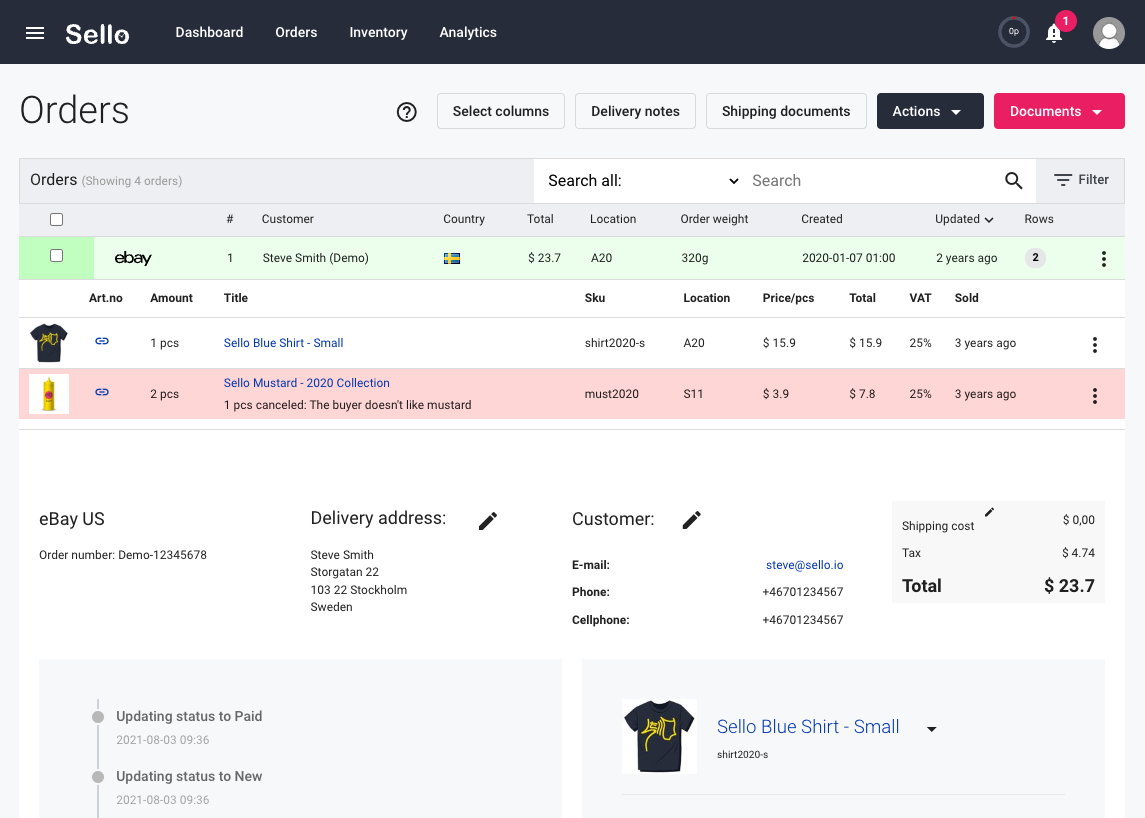Open the three-dot menu for Sello Mustard row
1145x818 pixels.
(x=1095, y=396)
